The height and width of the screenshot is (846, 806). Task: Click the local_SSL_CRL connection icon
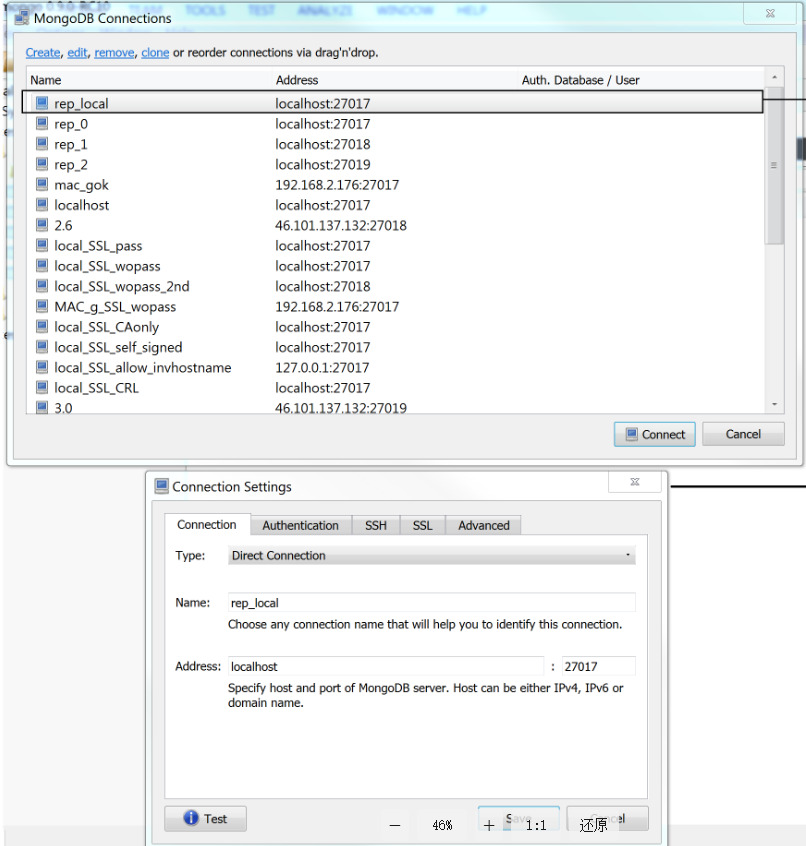click(42, 387)
